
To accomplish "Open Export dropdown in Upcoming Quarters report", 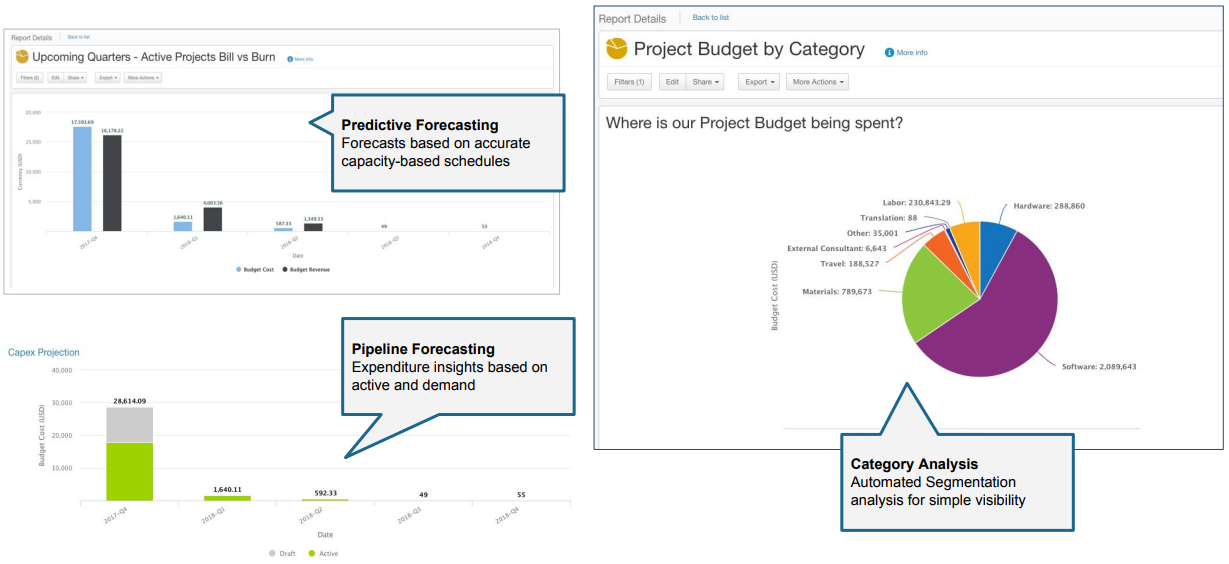I will tap(108, 77).
